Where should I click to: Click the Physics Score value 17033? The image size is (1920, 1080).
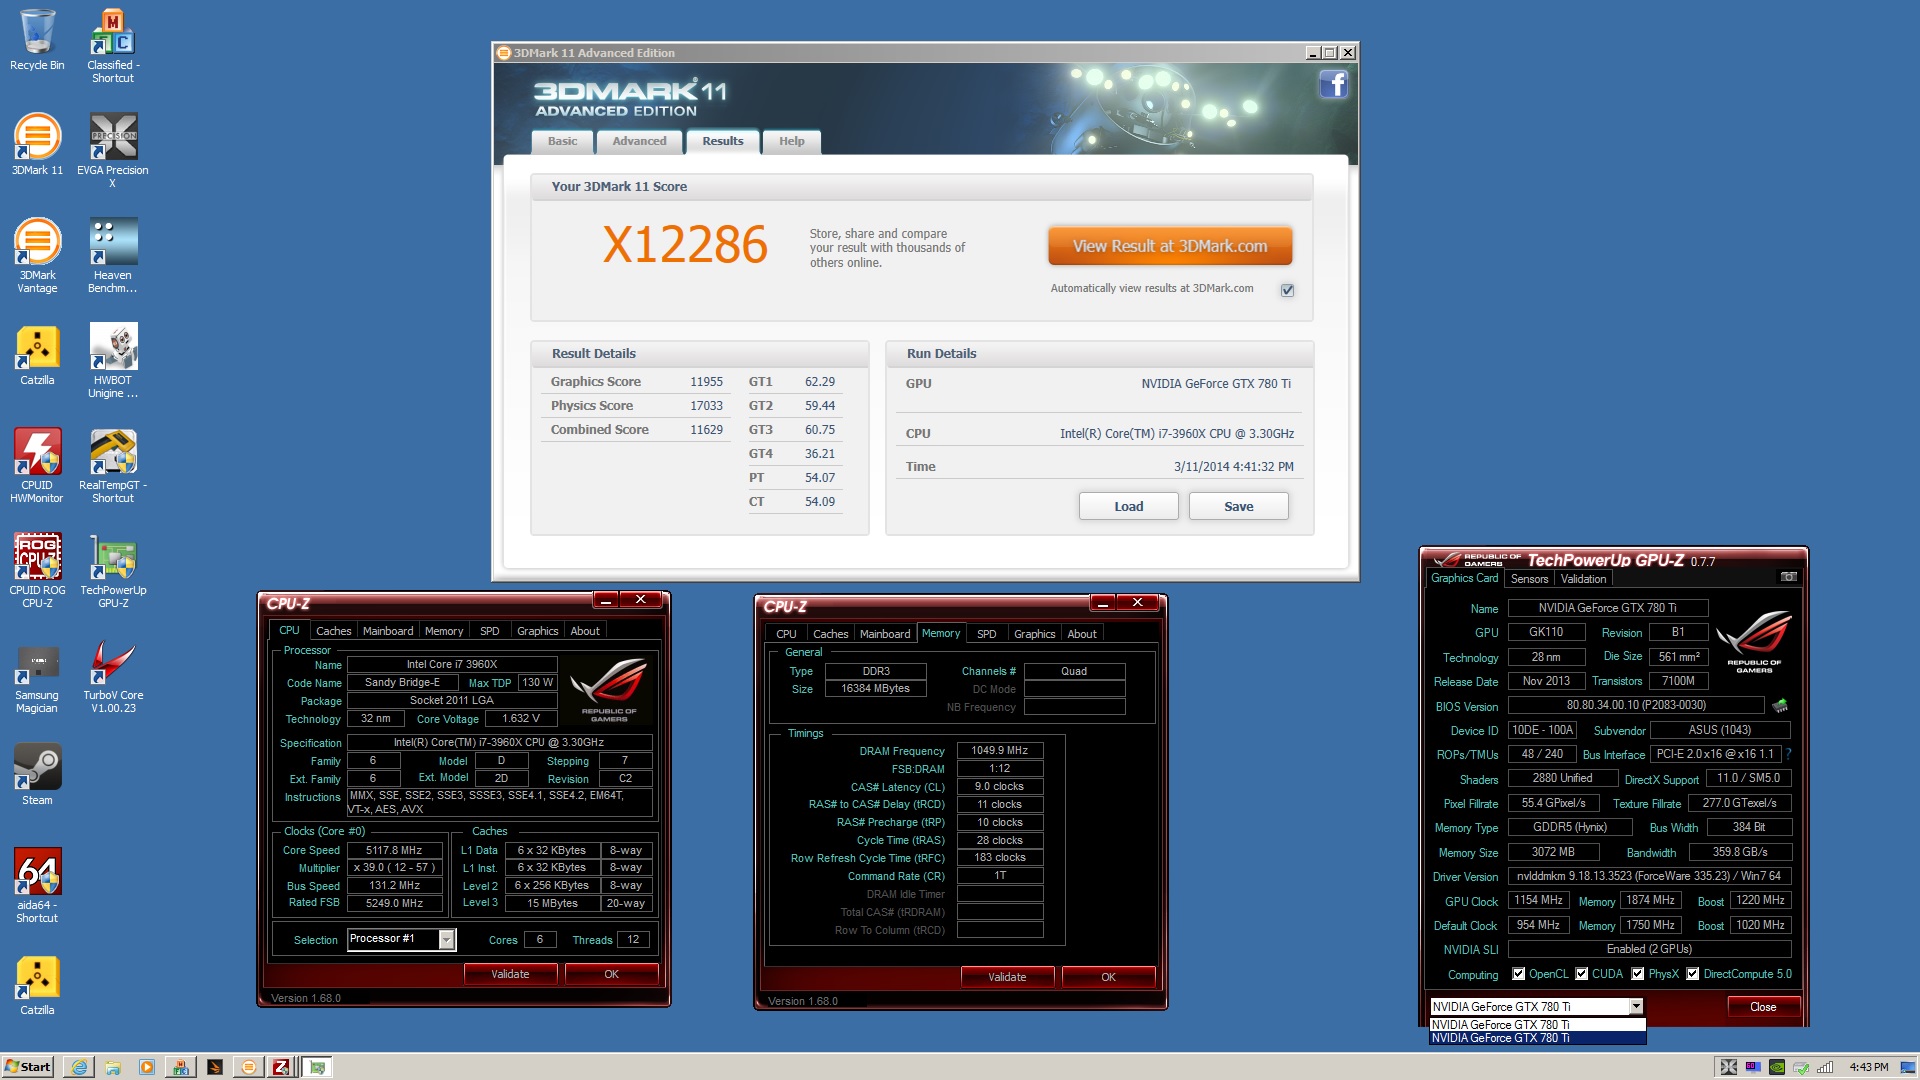[706, 406]
